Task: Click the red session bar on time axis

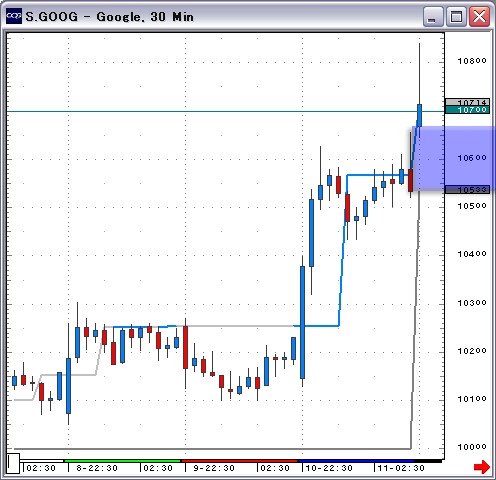Action: 239,461
